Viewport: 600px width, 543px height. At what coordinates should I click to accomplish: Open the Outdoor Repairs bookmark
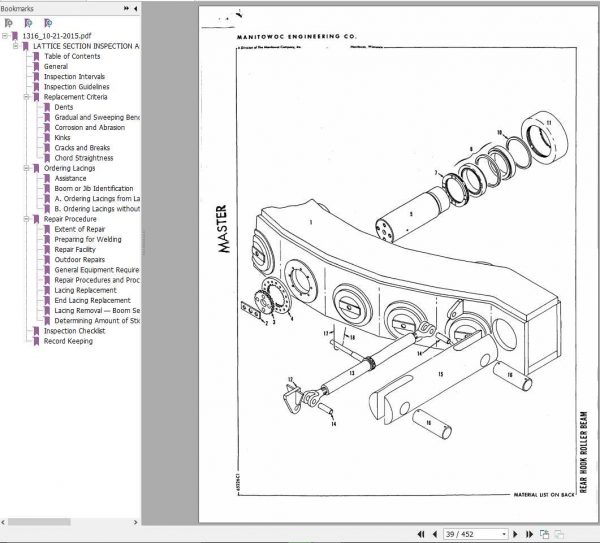[x=80, y=260]
